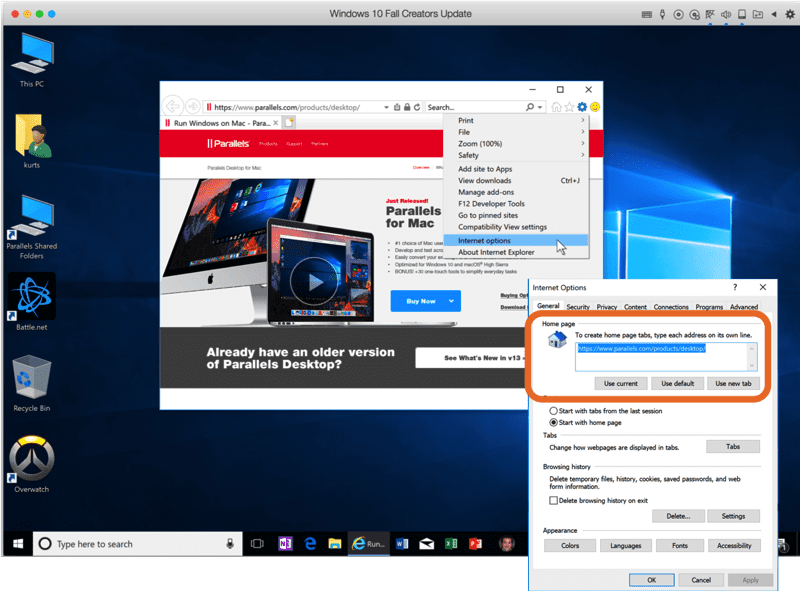The width and height of the screenshot is (800, 591).
Task: Select Internet options in the menu
Action: pos(516,240)
